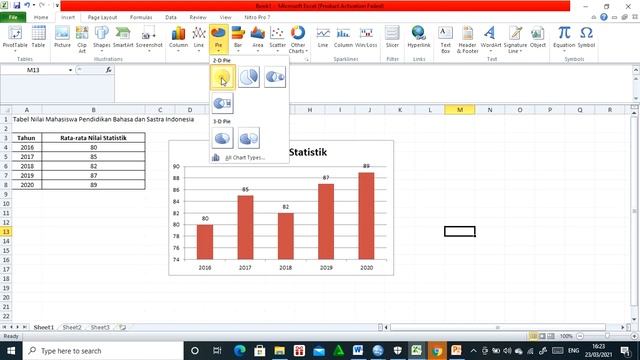Open the Scatter chart dropdown
This screenshot has height=360, width=640.
coord(278,39)
